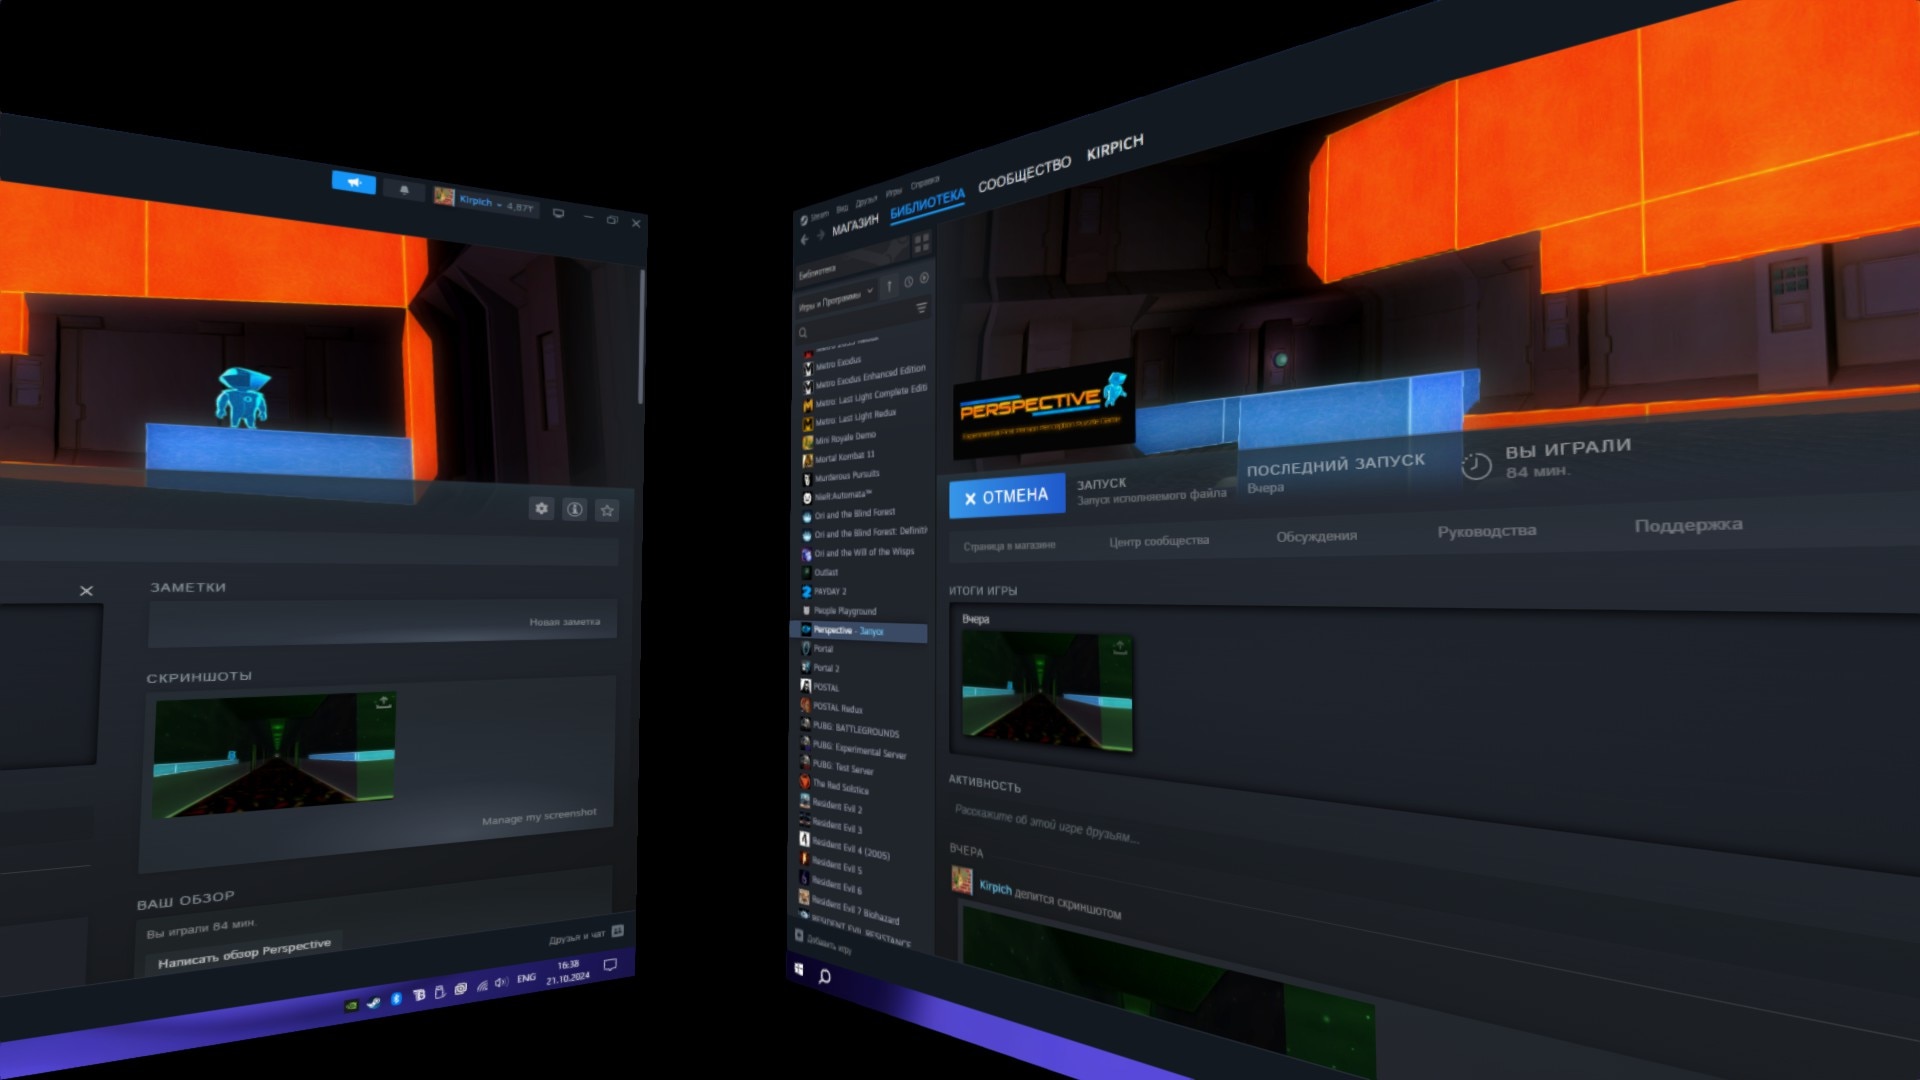
Task: Click the NVIDIA tray icon in taskbar
Action: (351, 1006)
